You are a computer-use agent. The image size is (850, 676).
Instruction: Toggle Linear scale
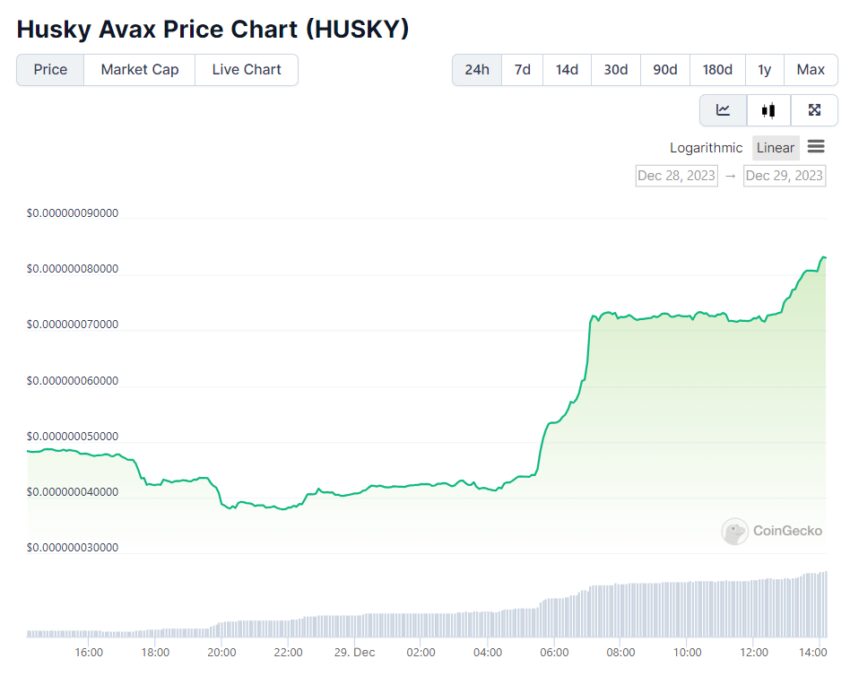click(775, 148)
